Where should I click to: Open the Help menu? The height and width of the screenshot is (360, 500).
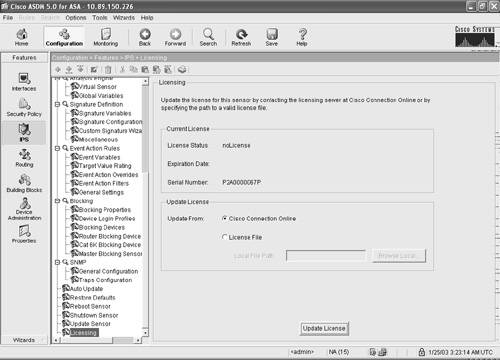147,18
